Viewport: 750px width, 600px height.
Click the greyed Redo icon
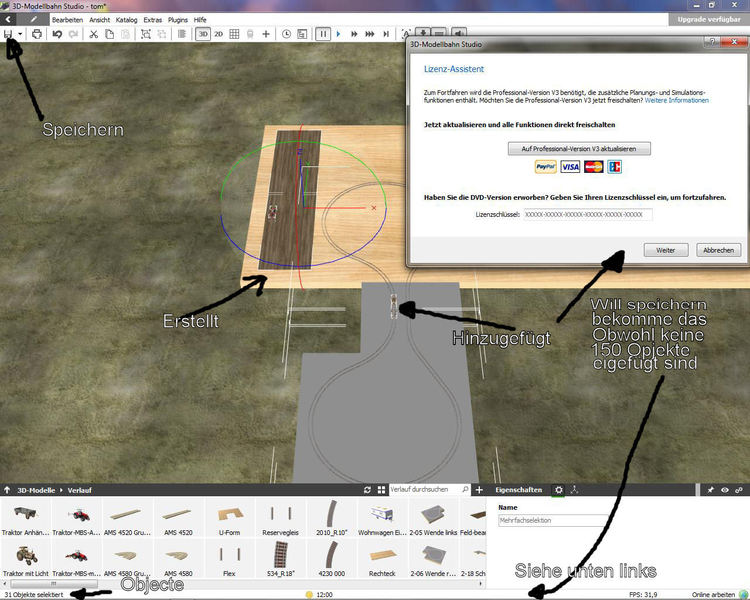tap(73, 34)
